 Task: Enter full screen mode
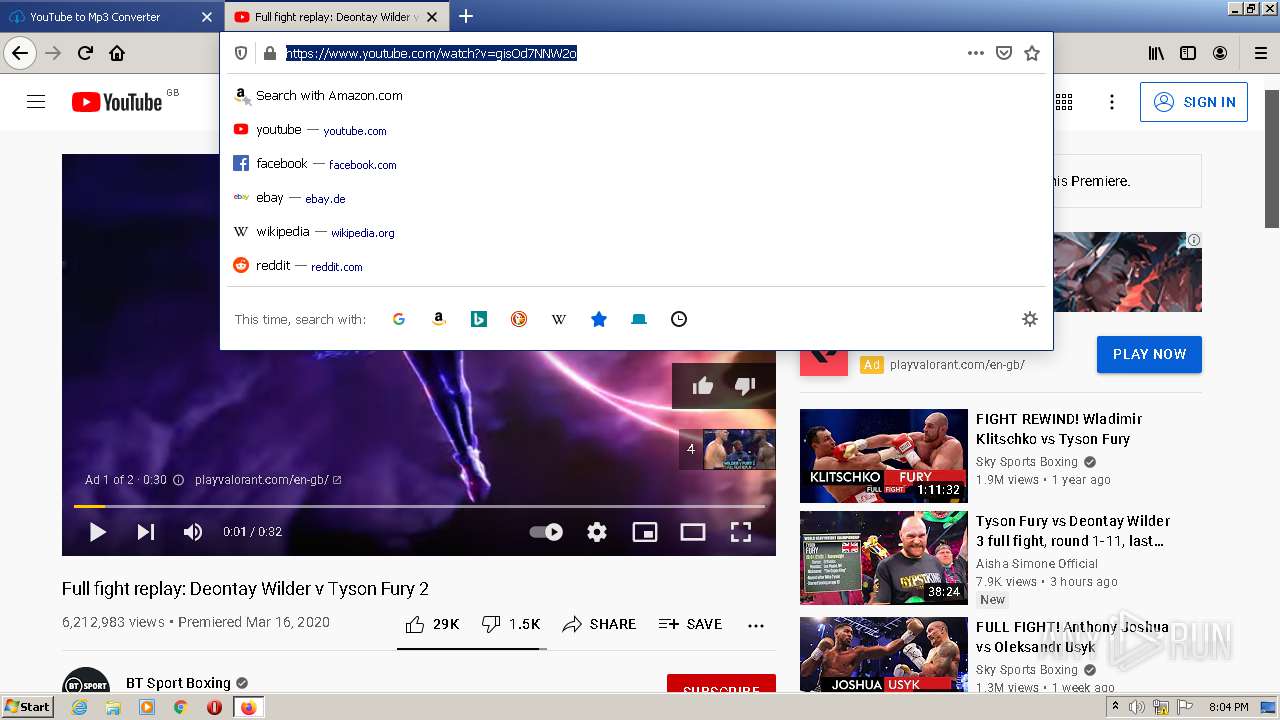point(741,532)
